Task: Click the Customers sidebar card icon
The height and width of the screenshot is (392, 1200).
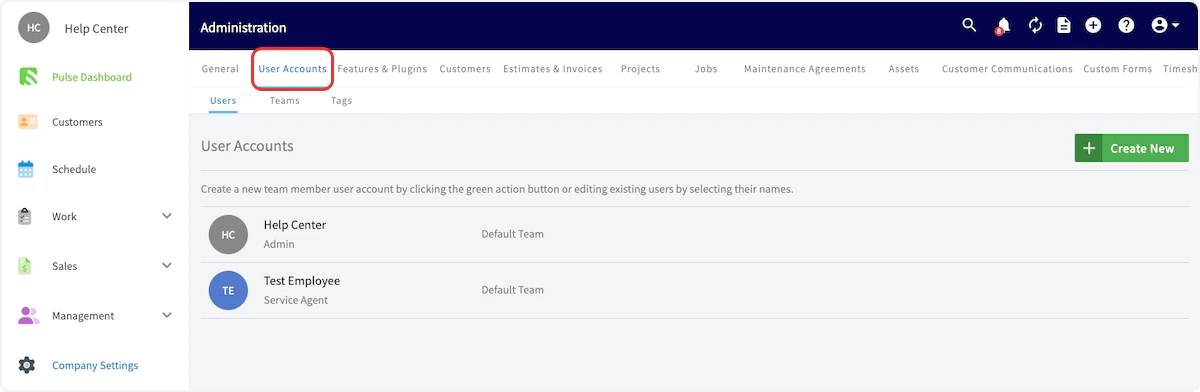Action: click(x=28, y=122)
